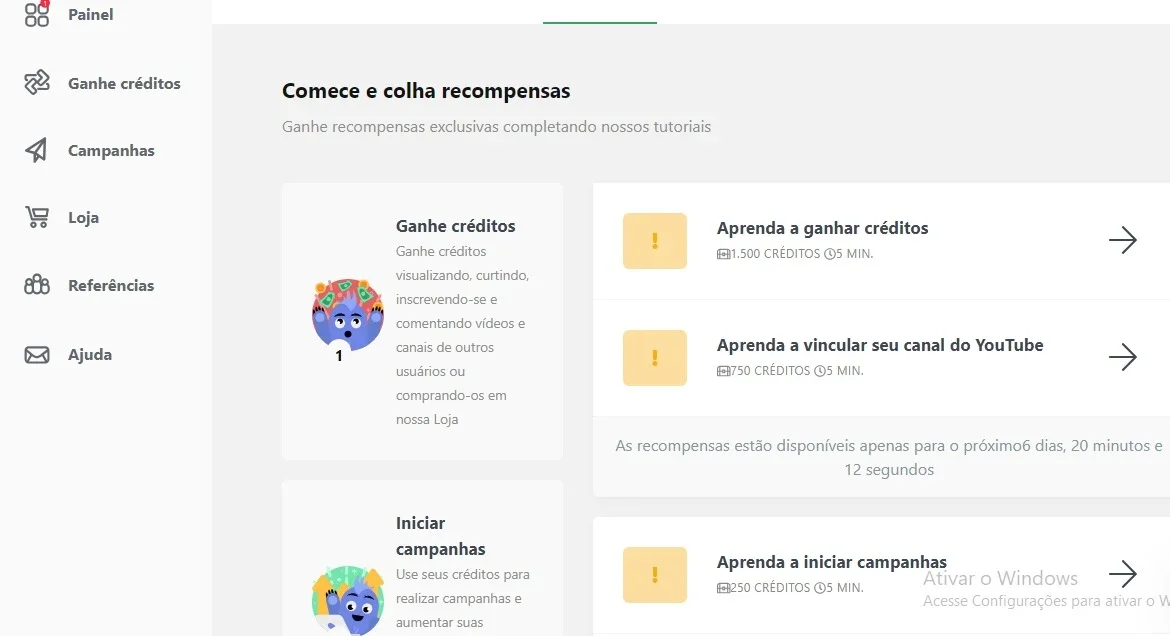The image size is (1170, 636).
Task: Open Painel in the sidebar
Action: click(x=90, y=14)
